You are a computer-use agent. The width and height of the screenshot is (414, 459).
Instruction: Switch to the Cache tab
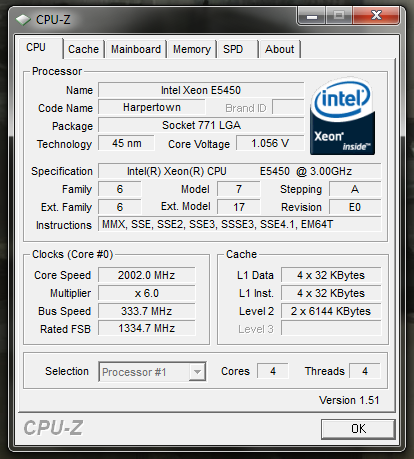point(83,49)
